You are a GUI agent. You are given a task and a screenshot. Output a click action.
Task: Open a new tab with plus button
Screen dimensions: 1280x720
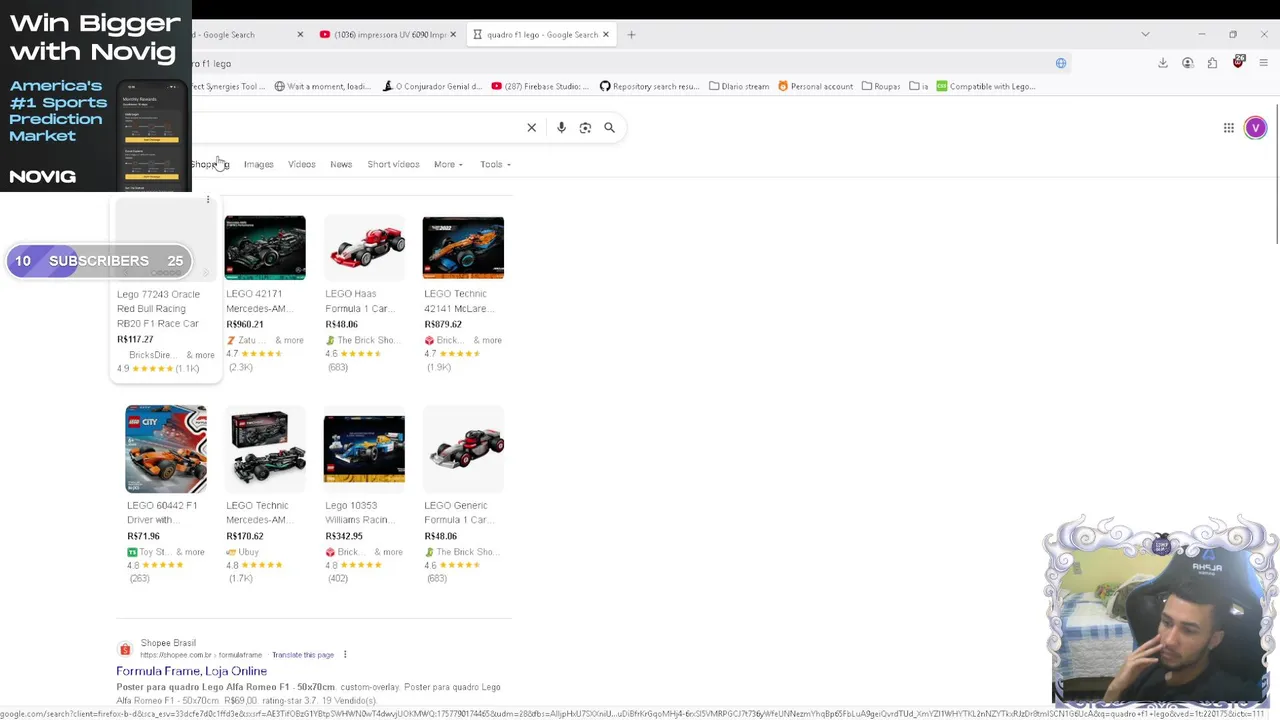coord(631,34)
